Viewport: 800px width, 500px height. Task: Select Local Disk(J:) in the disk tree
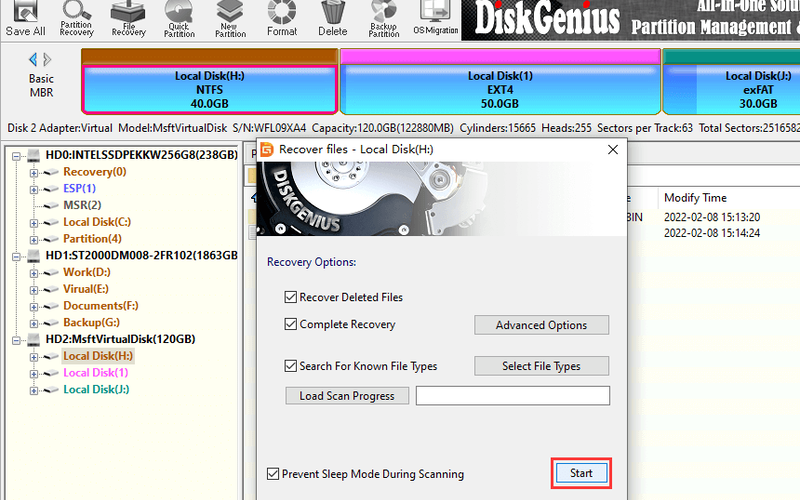tap(96, 389)
